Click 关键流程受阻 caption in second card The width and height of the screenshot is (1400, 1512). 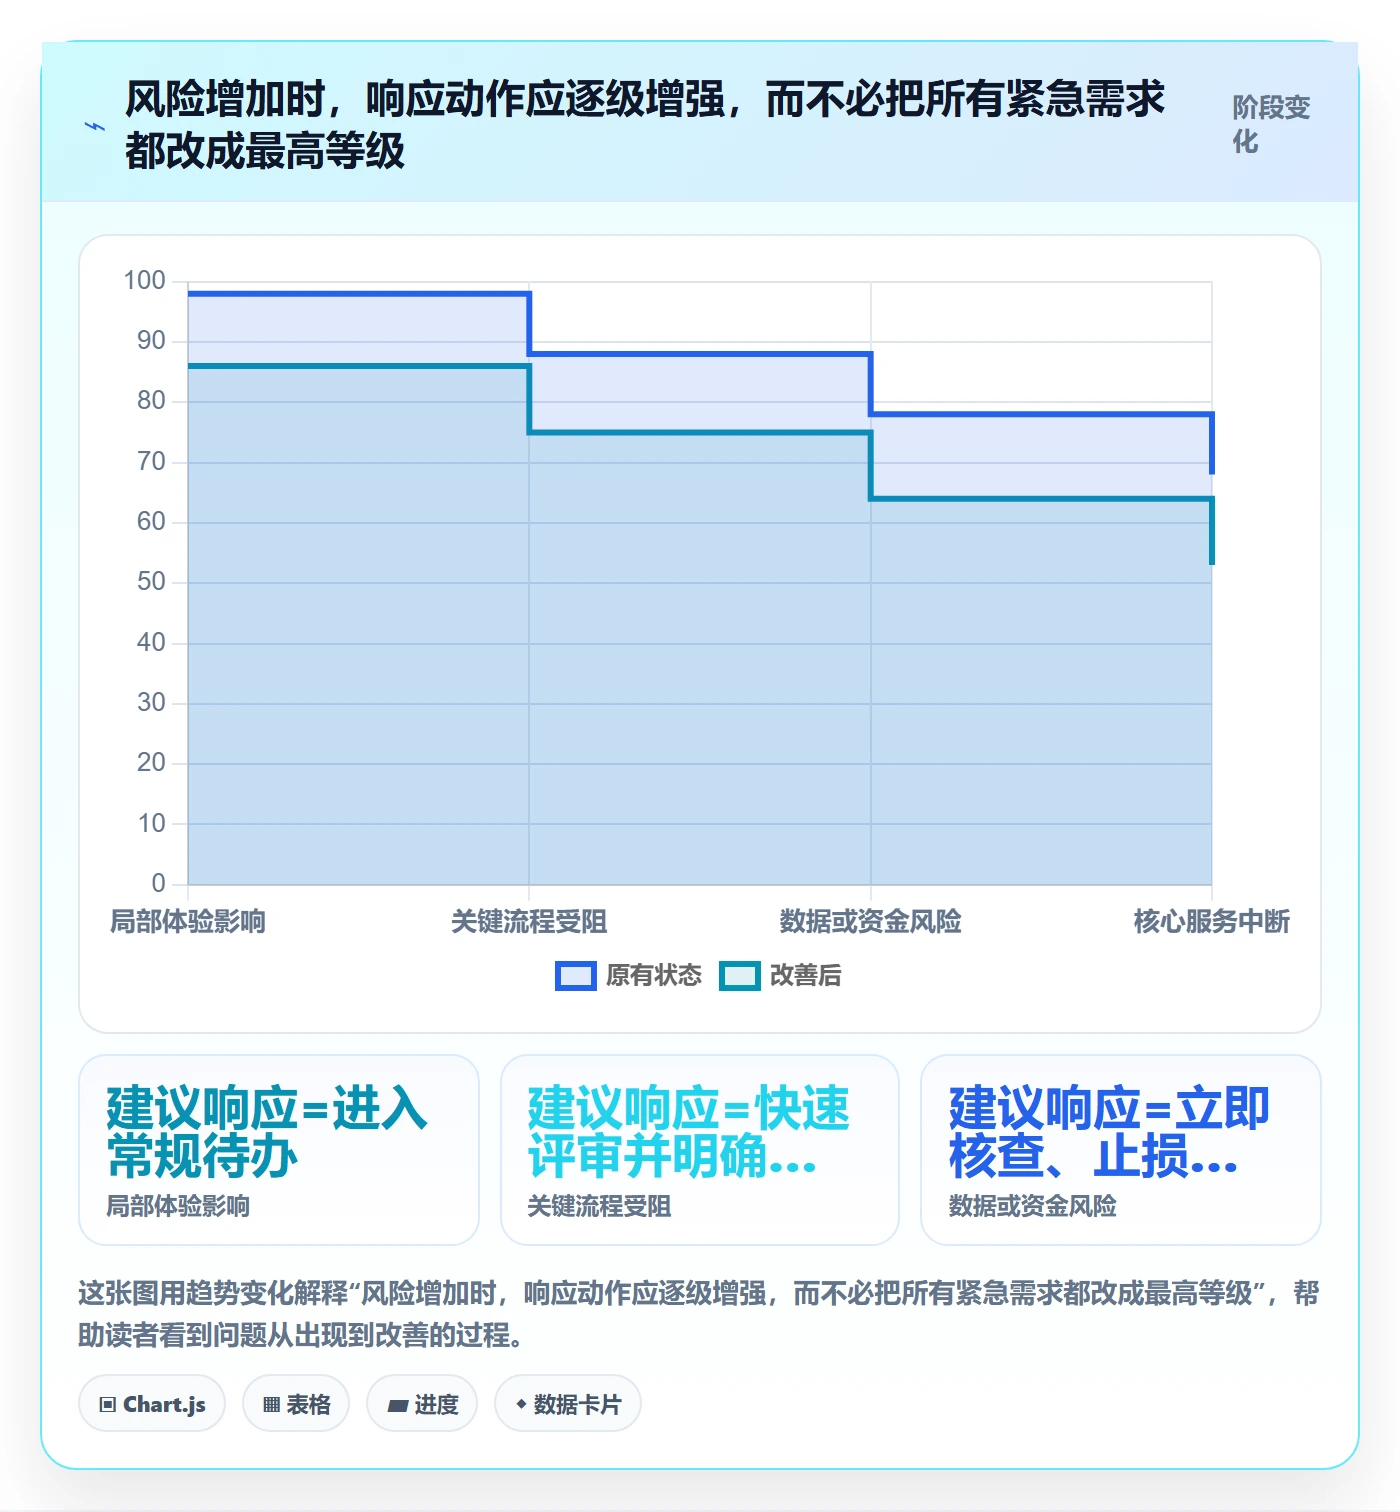pos(599,1206)
